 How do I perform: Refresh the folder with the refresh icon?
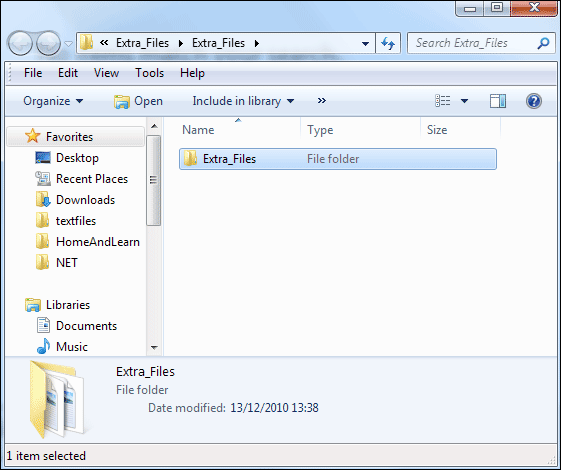click(x=388, y=43)
